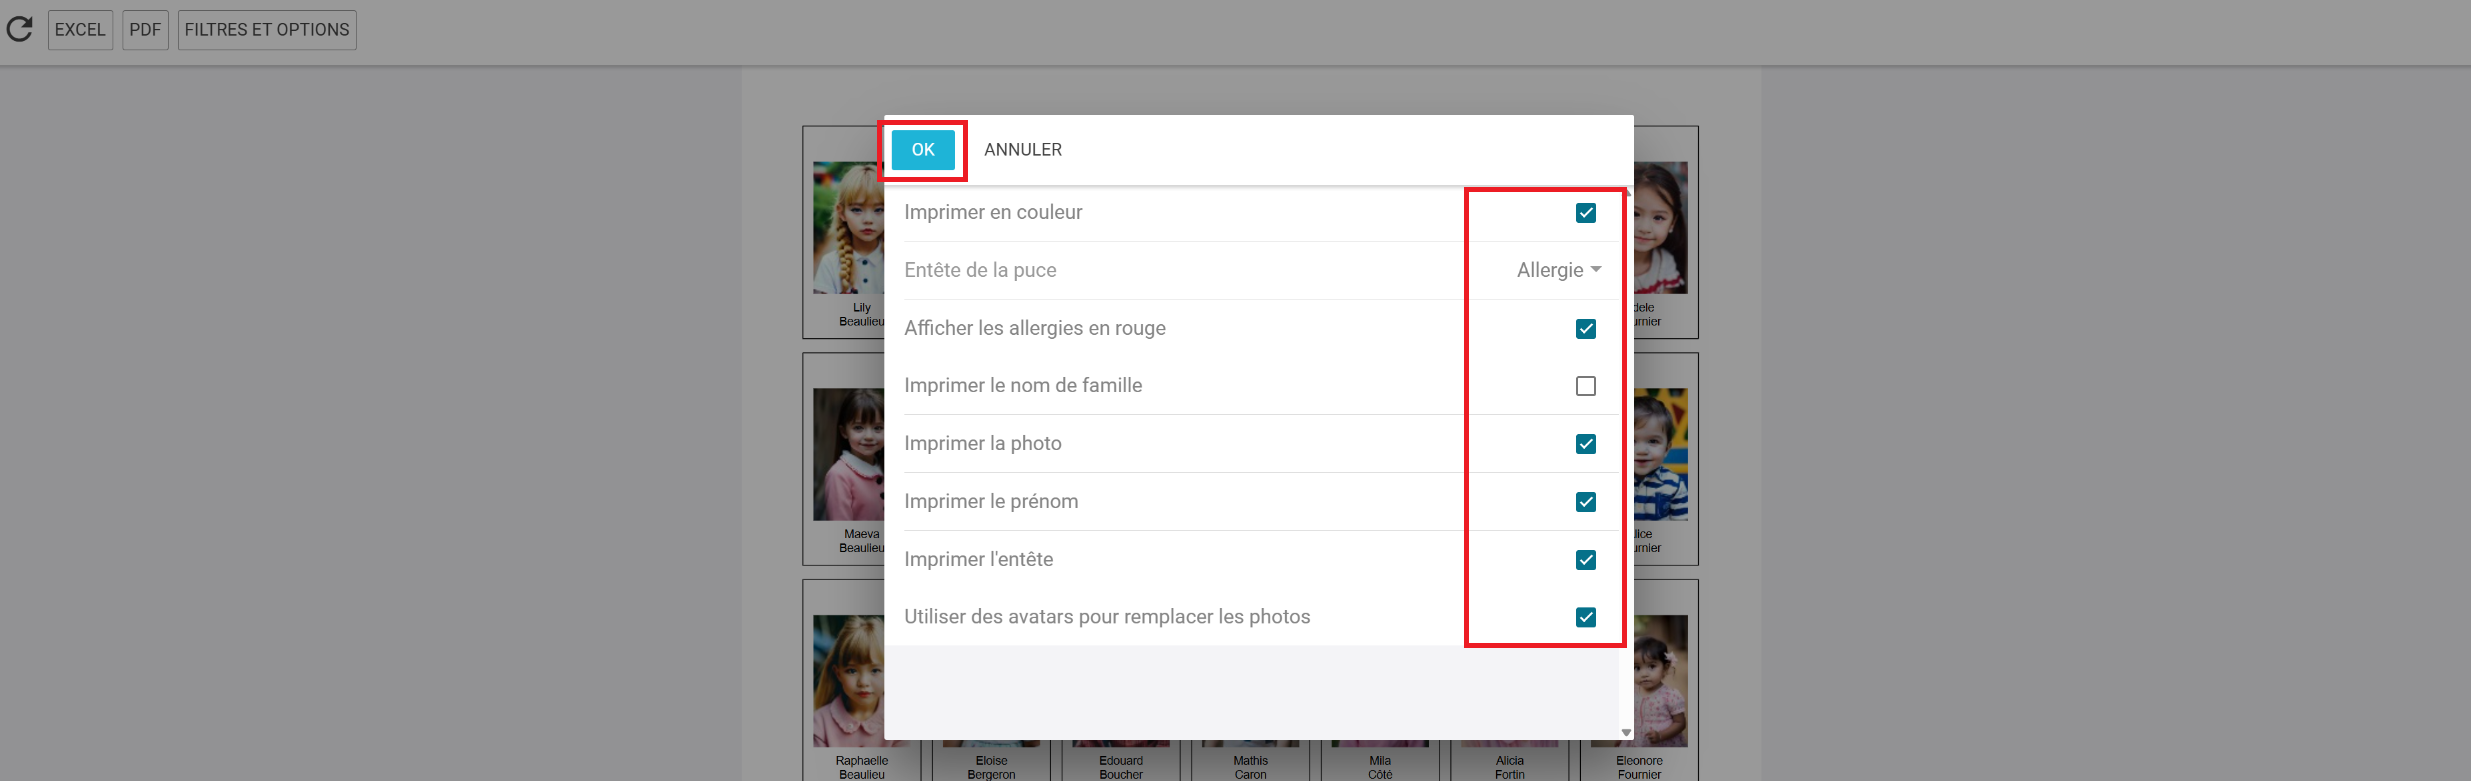The height and width of the screenshot is (781, 2471).
Task: Open FILTRES ET OPTIONS
Action: click(267, 30)
